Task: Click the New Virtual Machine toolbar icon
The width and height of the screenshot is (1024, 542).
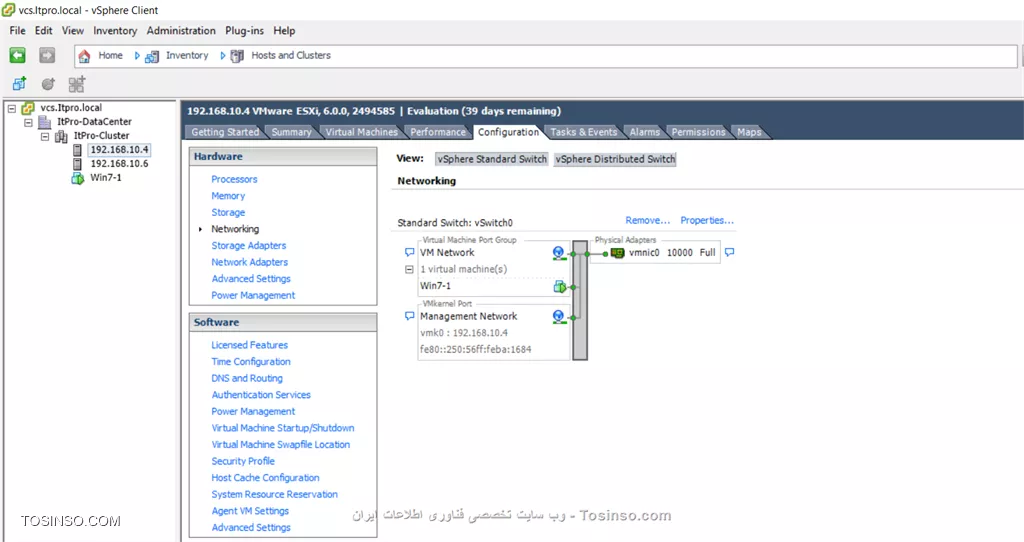Action: pyautogui.click(x=19, y=84)
